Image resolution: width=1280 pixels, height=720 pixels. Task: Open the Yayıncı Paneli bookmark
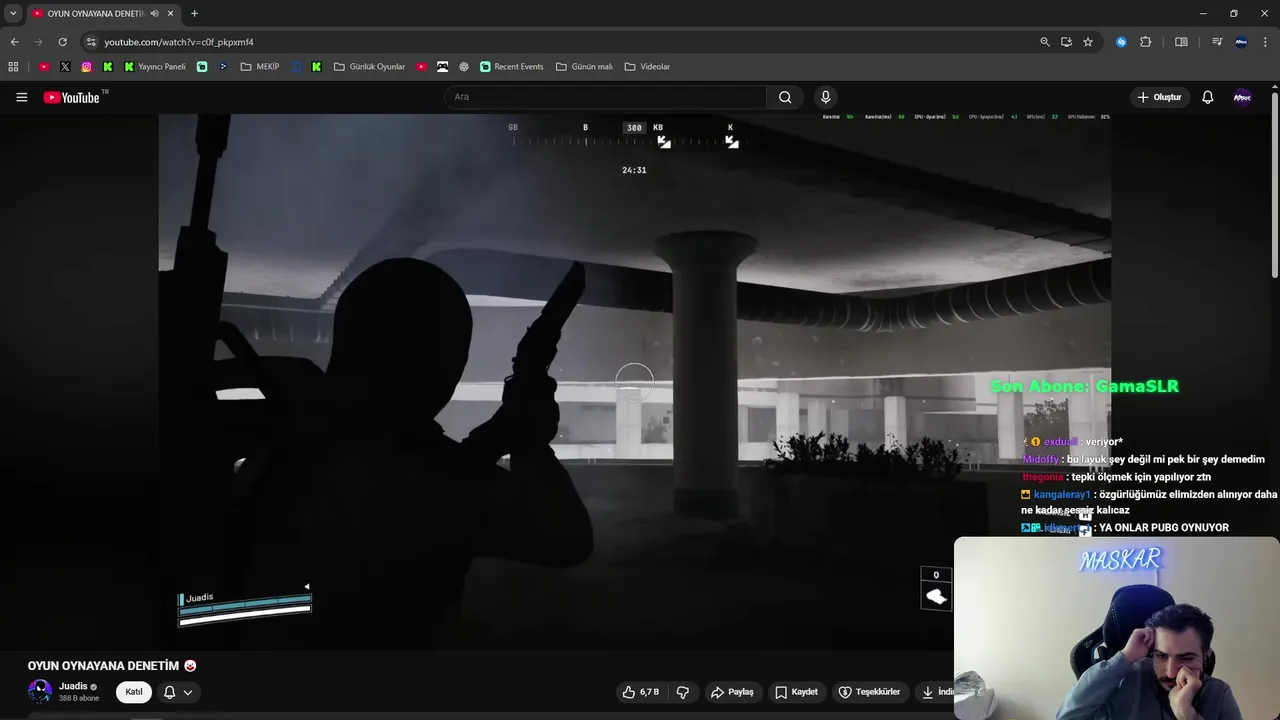click(x=155, y=67)
